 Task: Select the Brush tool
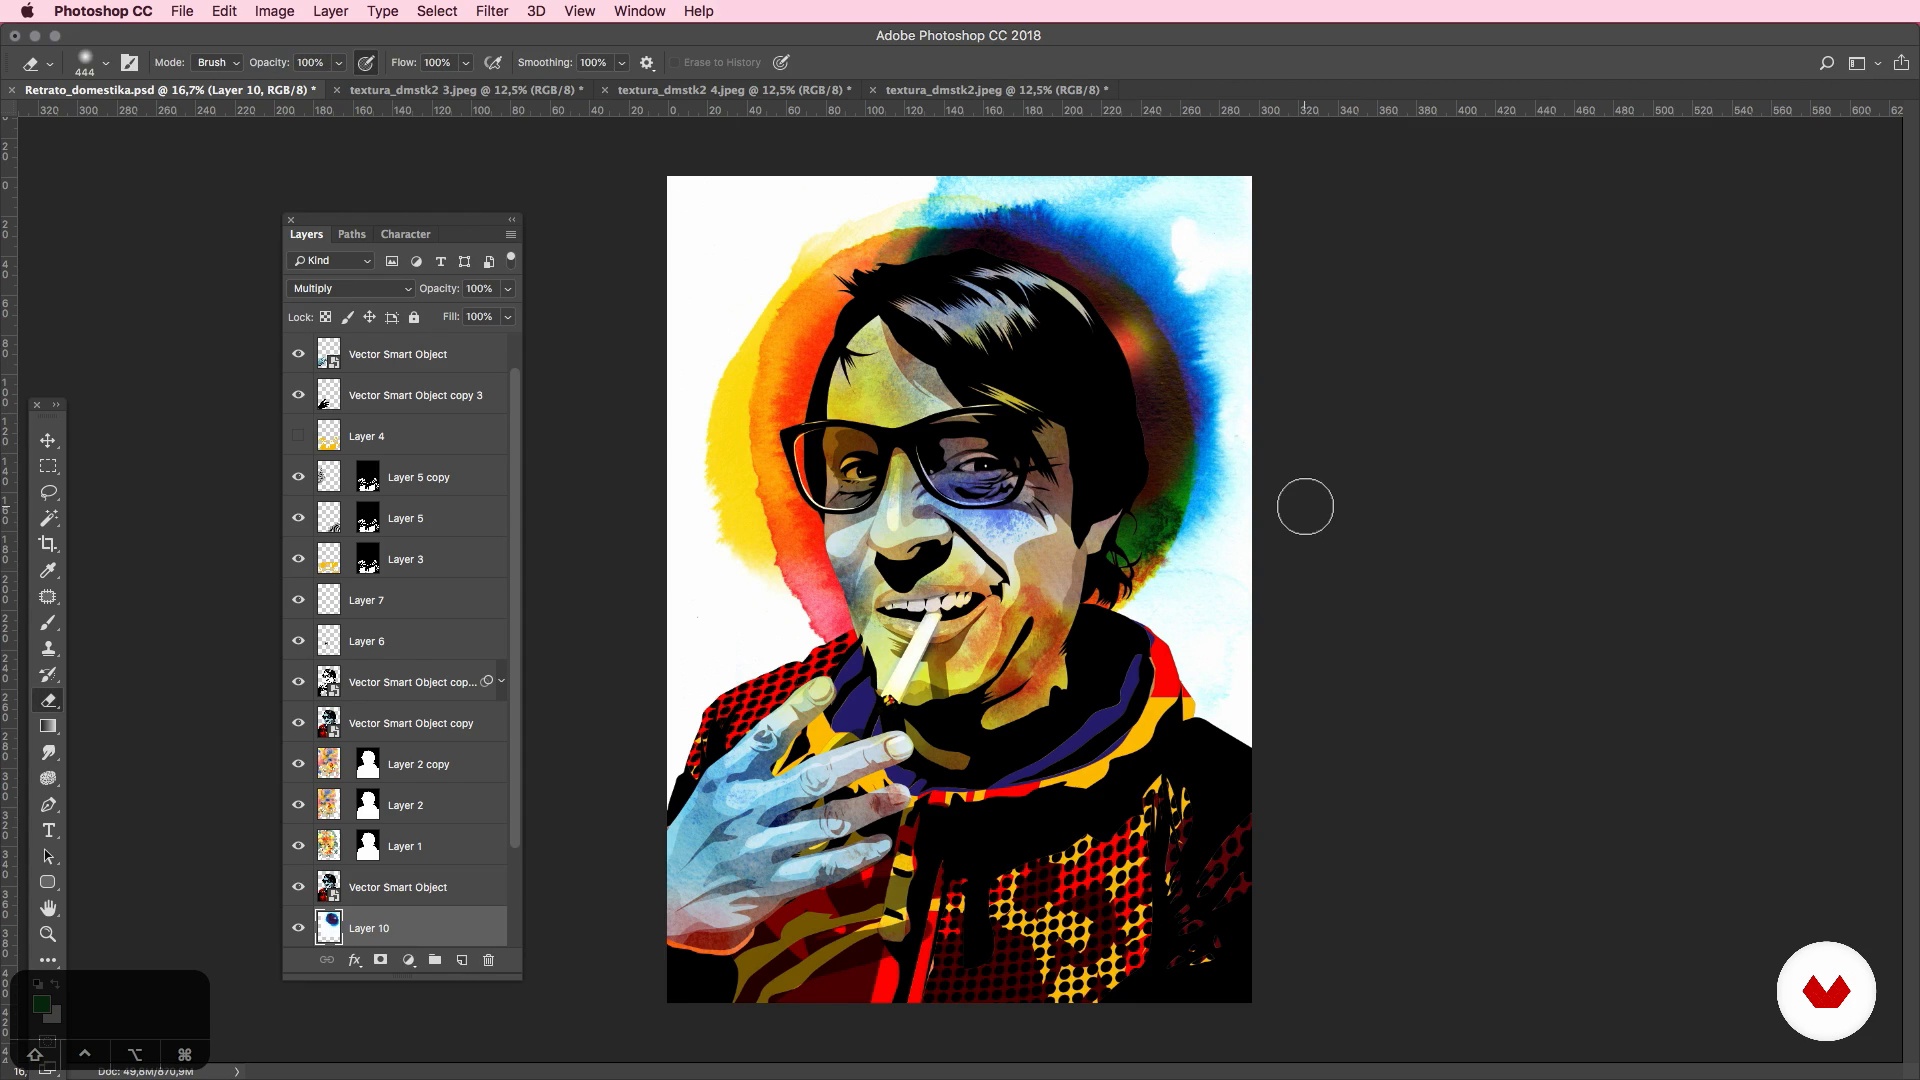[48, 622]
